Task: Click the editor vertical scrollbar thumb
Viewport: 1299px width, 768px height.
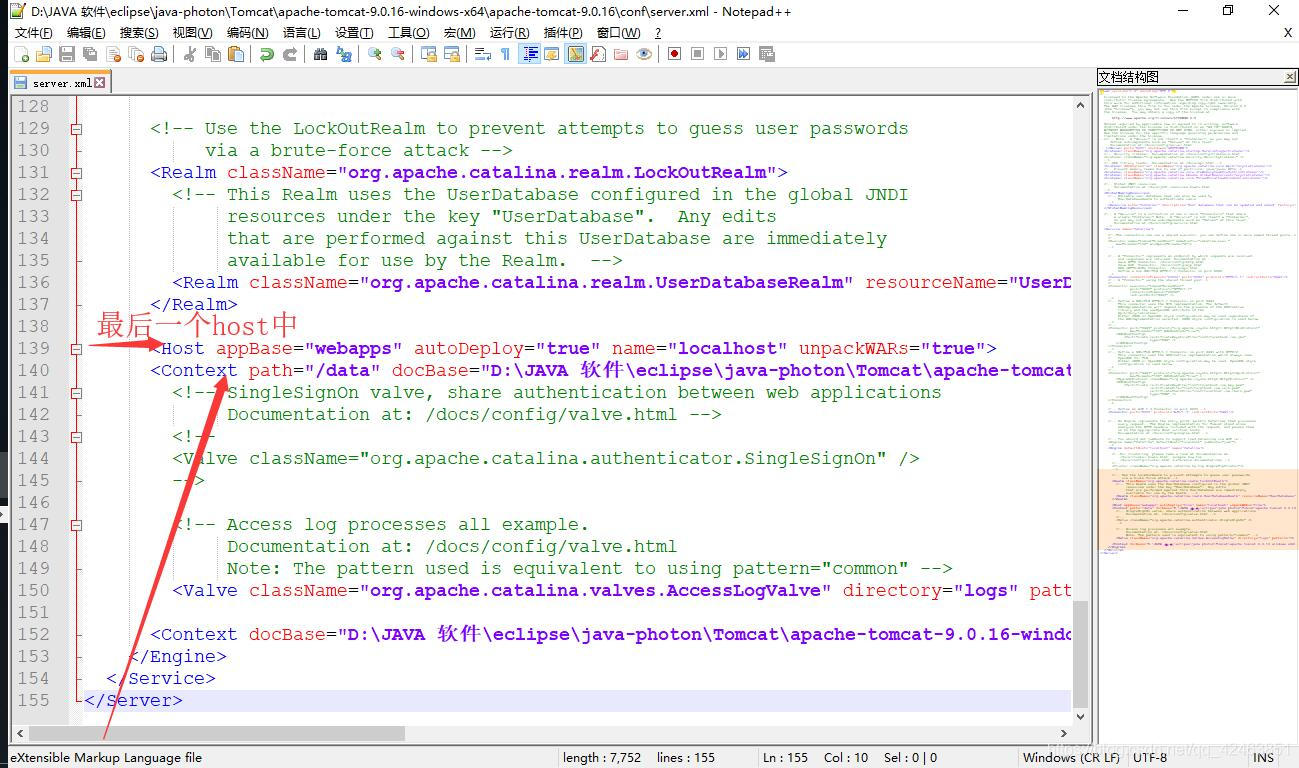Action: point(1080,652)
